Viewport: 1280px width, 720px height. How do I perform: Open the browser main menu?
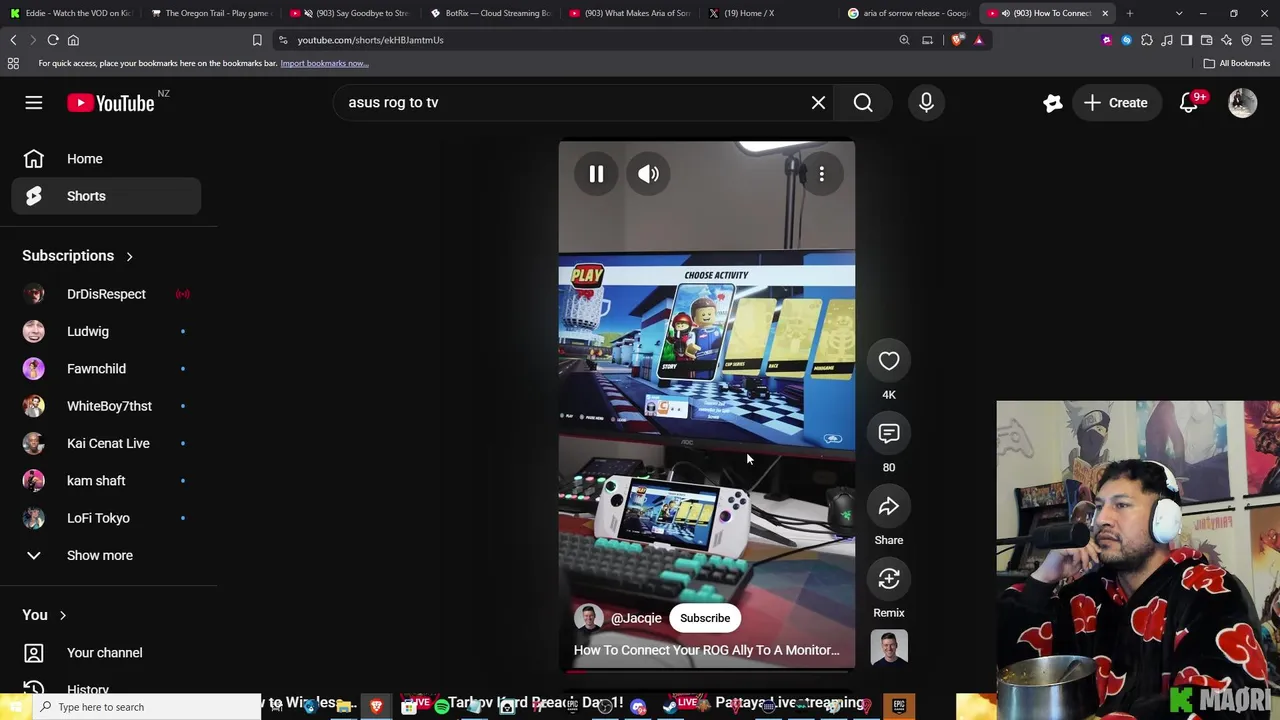tap(1266, 40)
